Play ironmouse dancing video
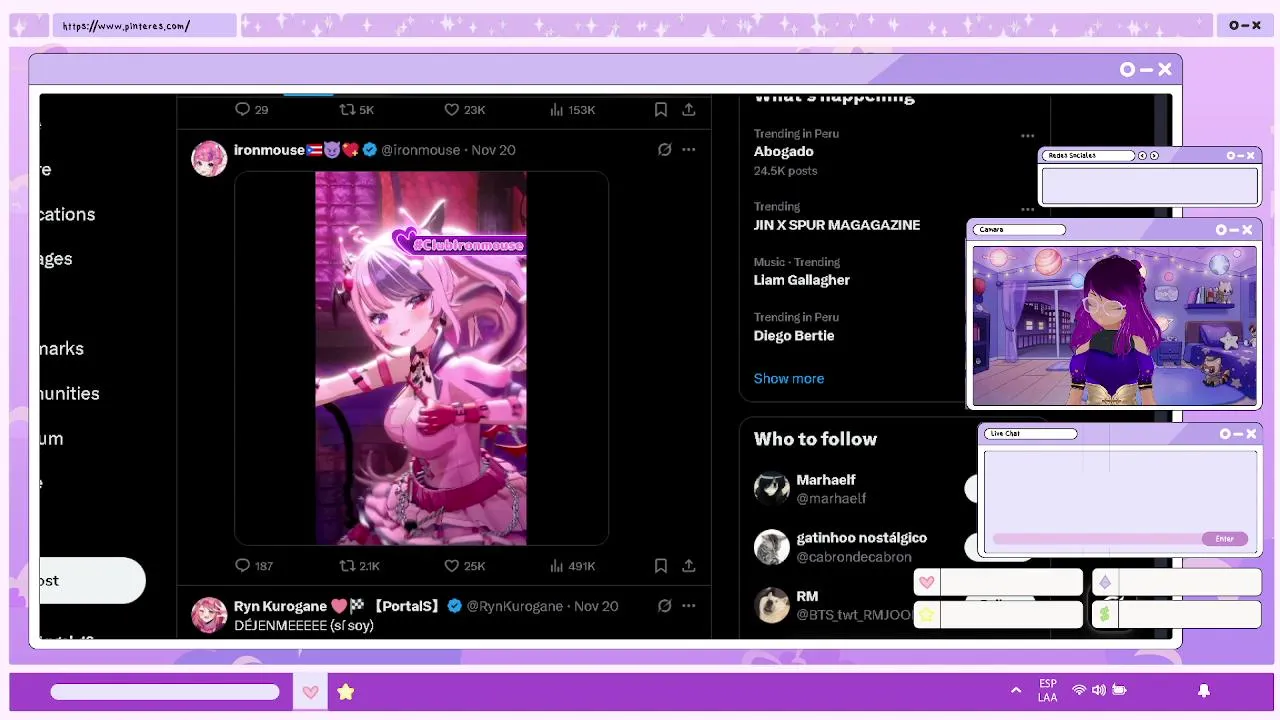The width and height of the screenshot is (1280, 720). 421,358
